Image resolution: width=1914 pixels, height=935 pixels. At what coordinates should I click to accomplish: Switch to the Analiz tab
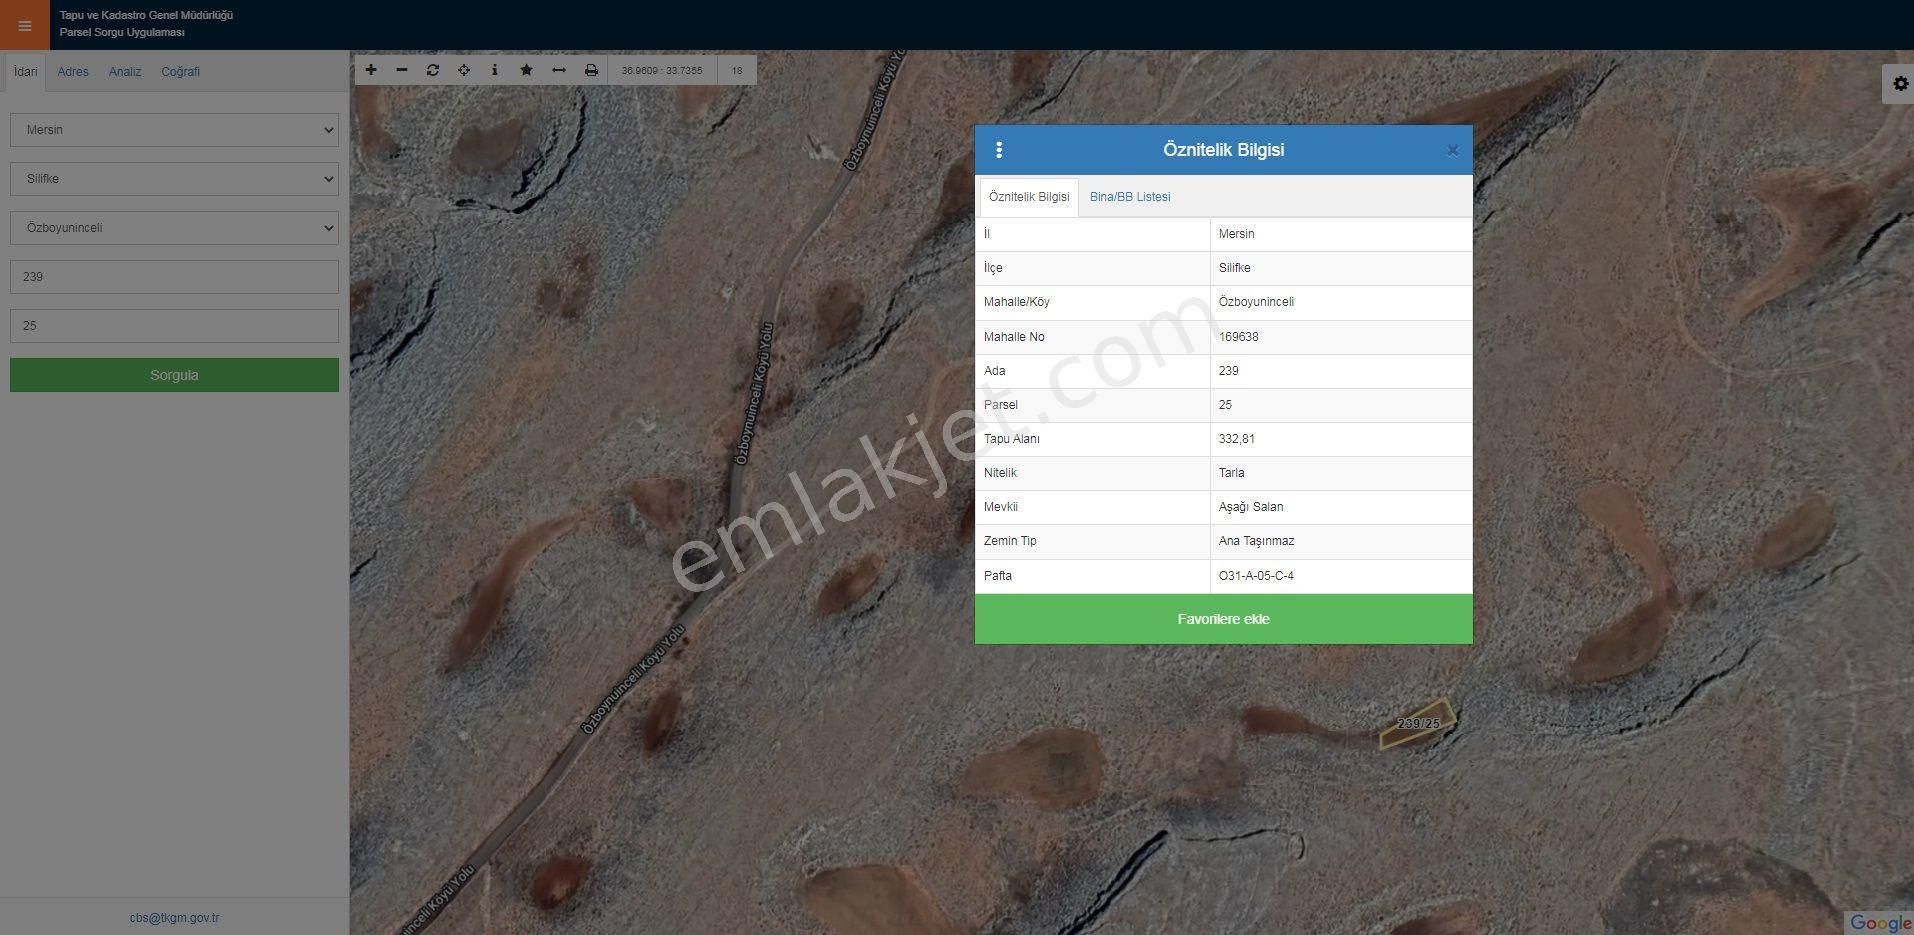click(125, 72)
